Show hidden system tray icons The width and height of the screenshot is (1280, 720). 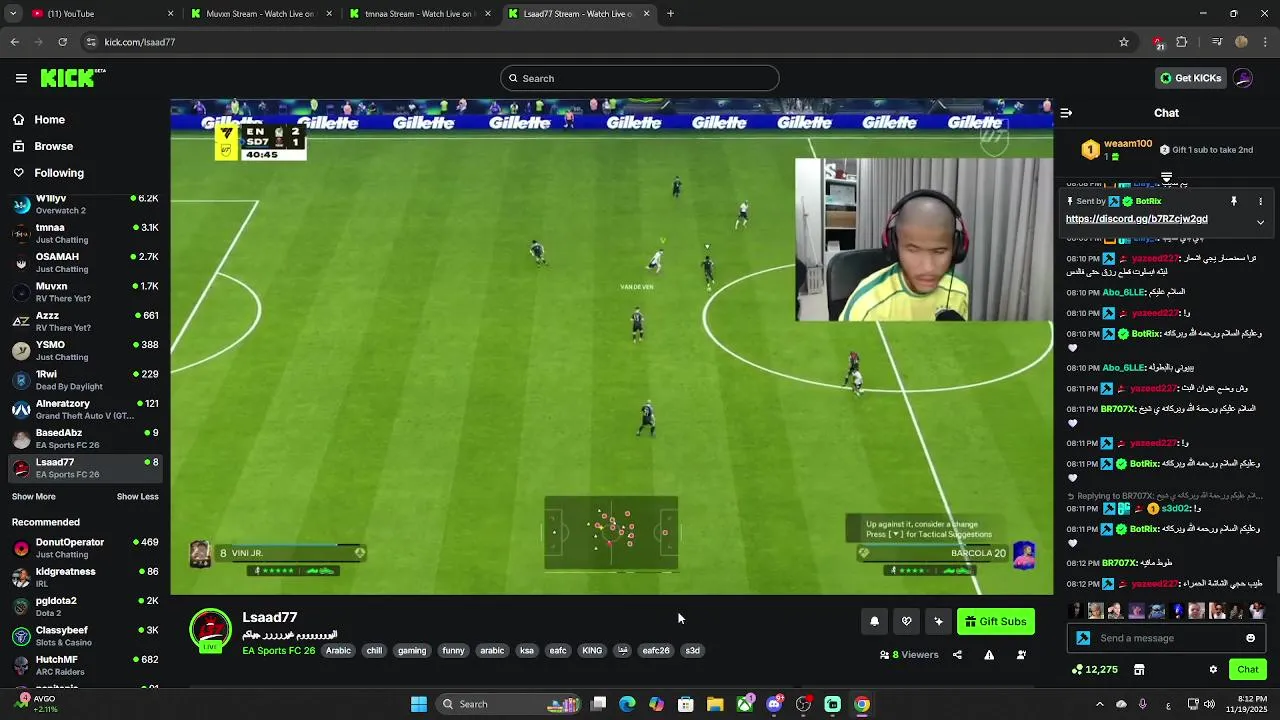[x=1099, y=704]
